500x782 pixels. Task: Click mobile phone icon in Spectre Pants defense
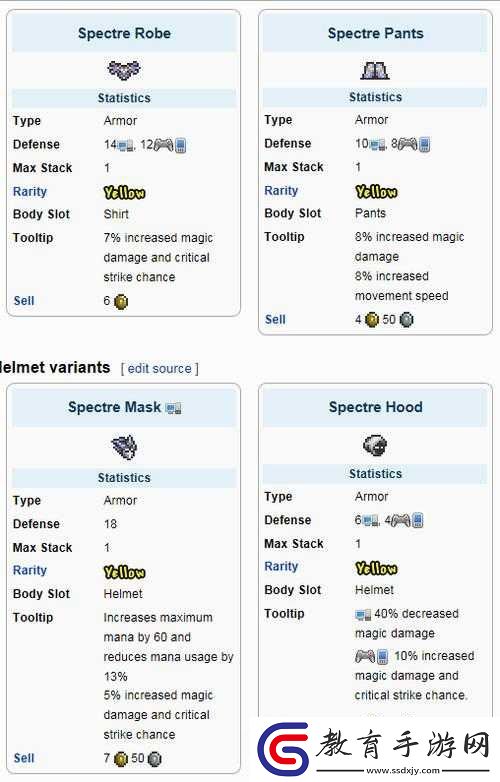424,145
